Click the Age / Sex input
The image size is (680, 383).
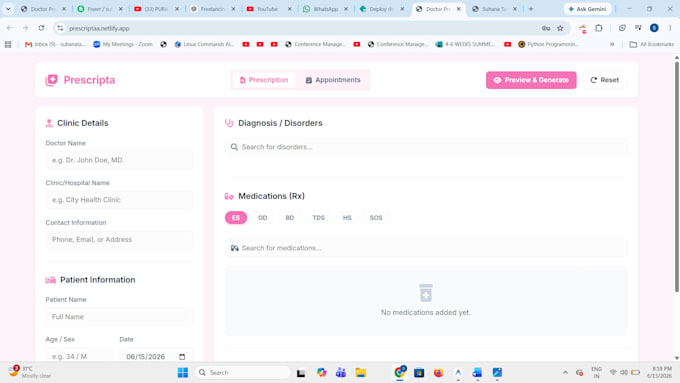click(79, 357)
